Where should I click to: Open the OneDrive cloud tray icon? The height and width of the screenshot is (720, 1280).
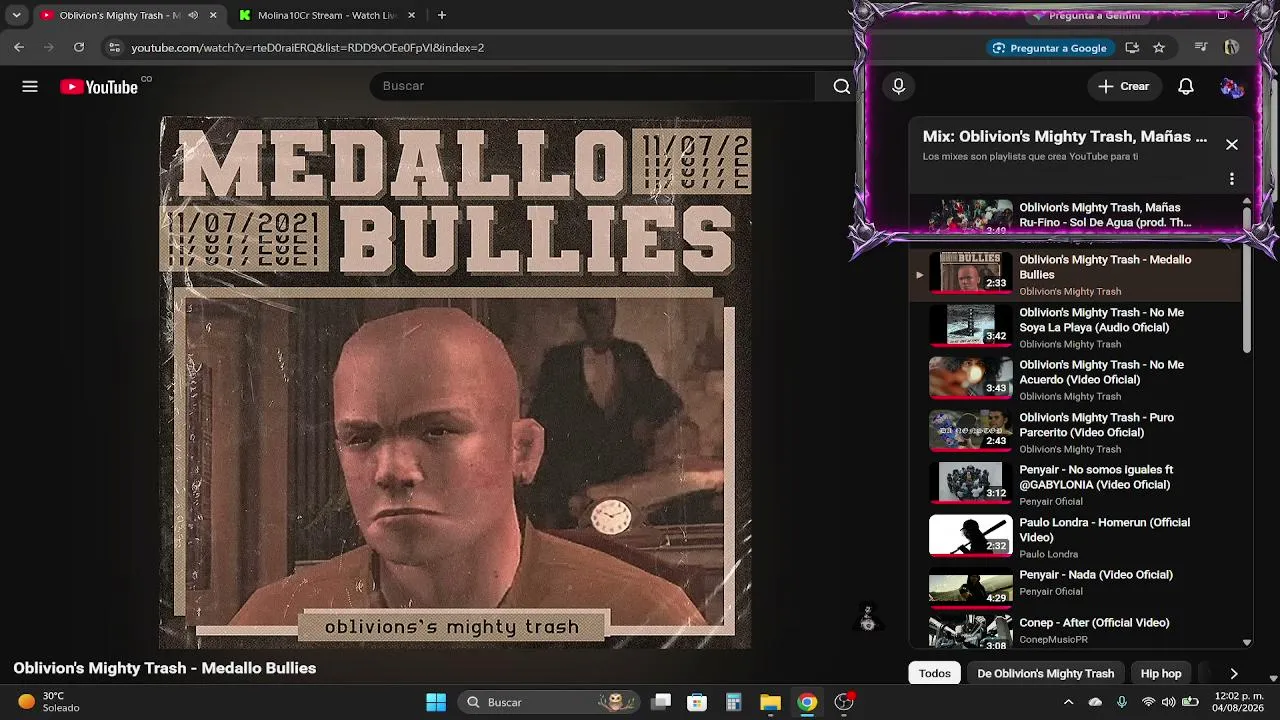coord(1095,702)
